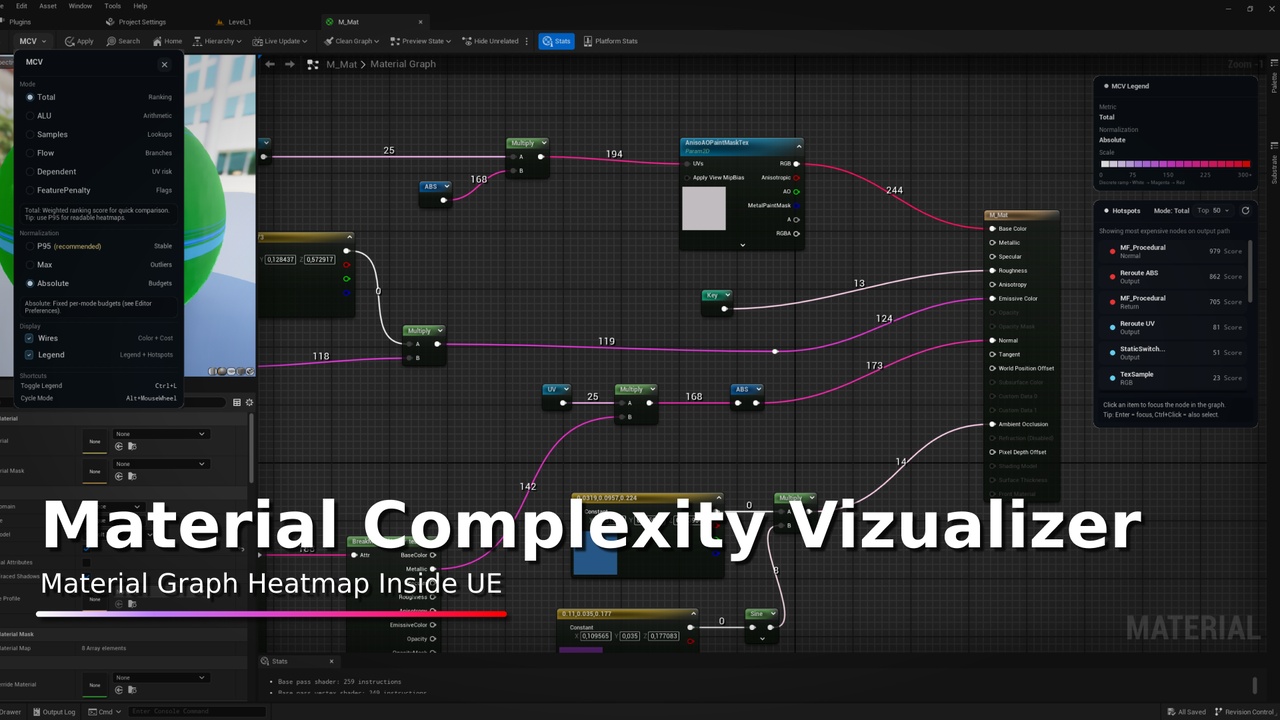Click the Search toolbar button

point(123,41)
